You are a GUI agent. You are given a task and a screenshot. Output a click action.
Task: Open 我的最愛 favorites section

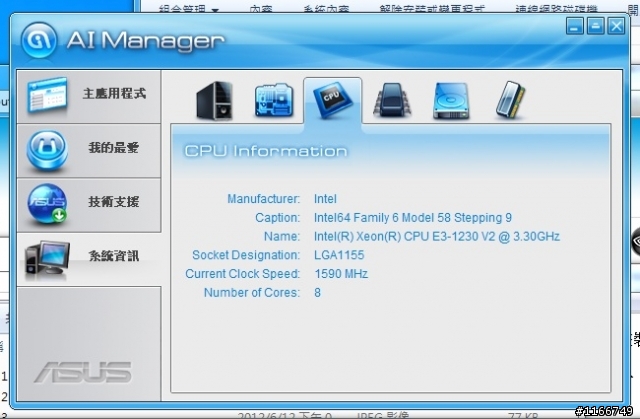[x=89, y=151]
